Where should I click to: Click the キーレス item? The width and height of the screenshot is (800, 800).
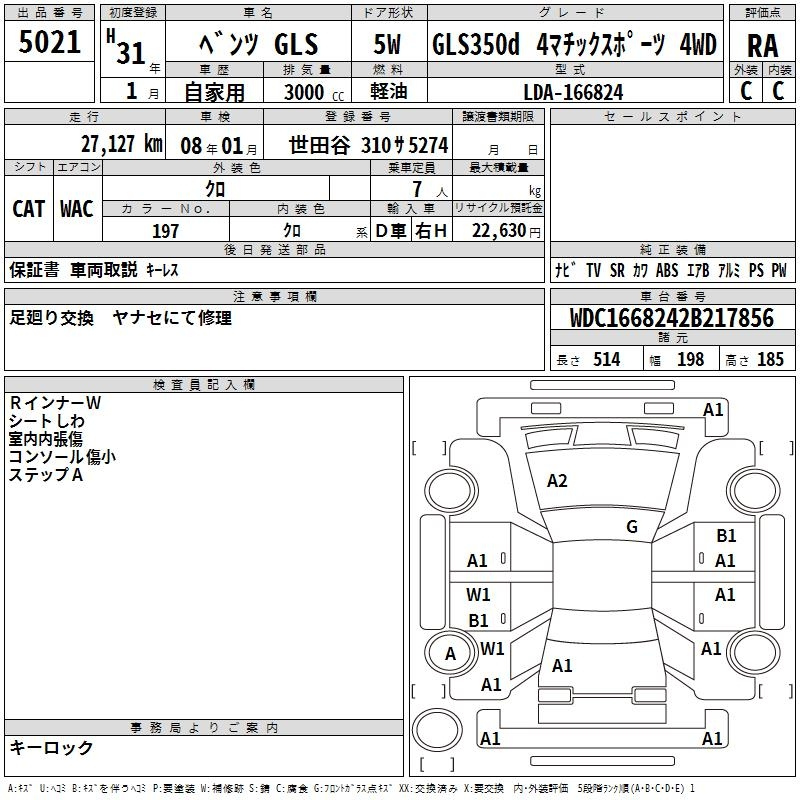tap(162, 270)
